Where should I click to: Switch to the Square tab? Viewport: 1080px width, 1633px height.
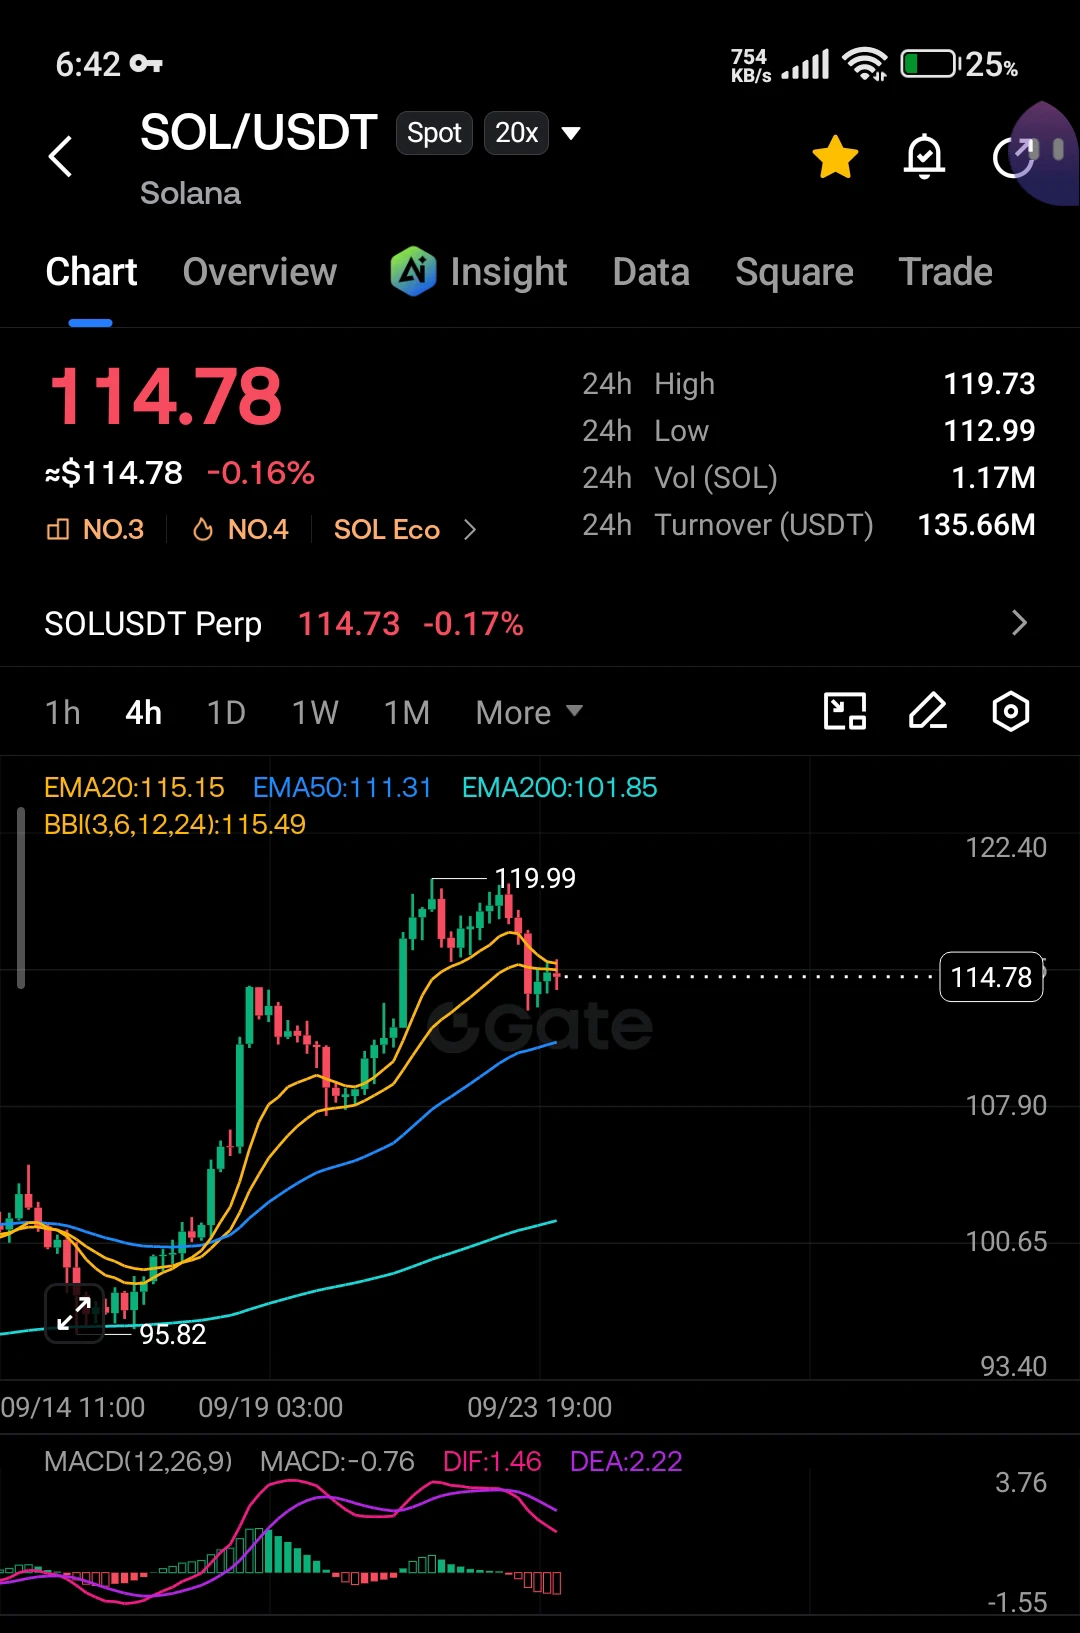click(x=794, y=272)
